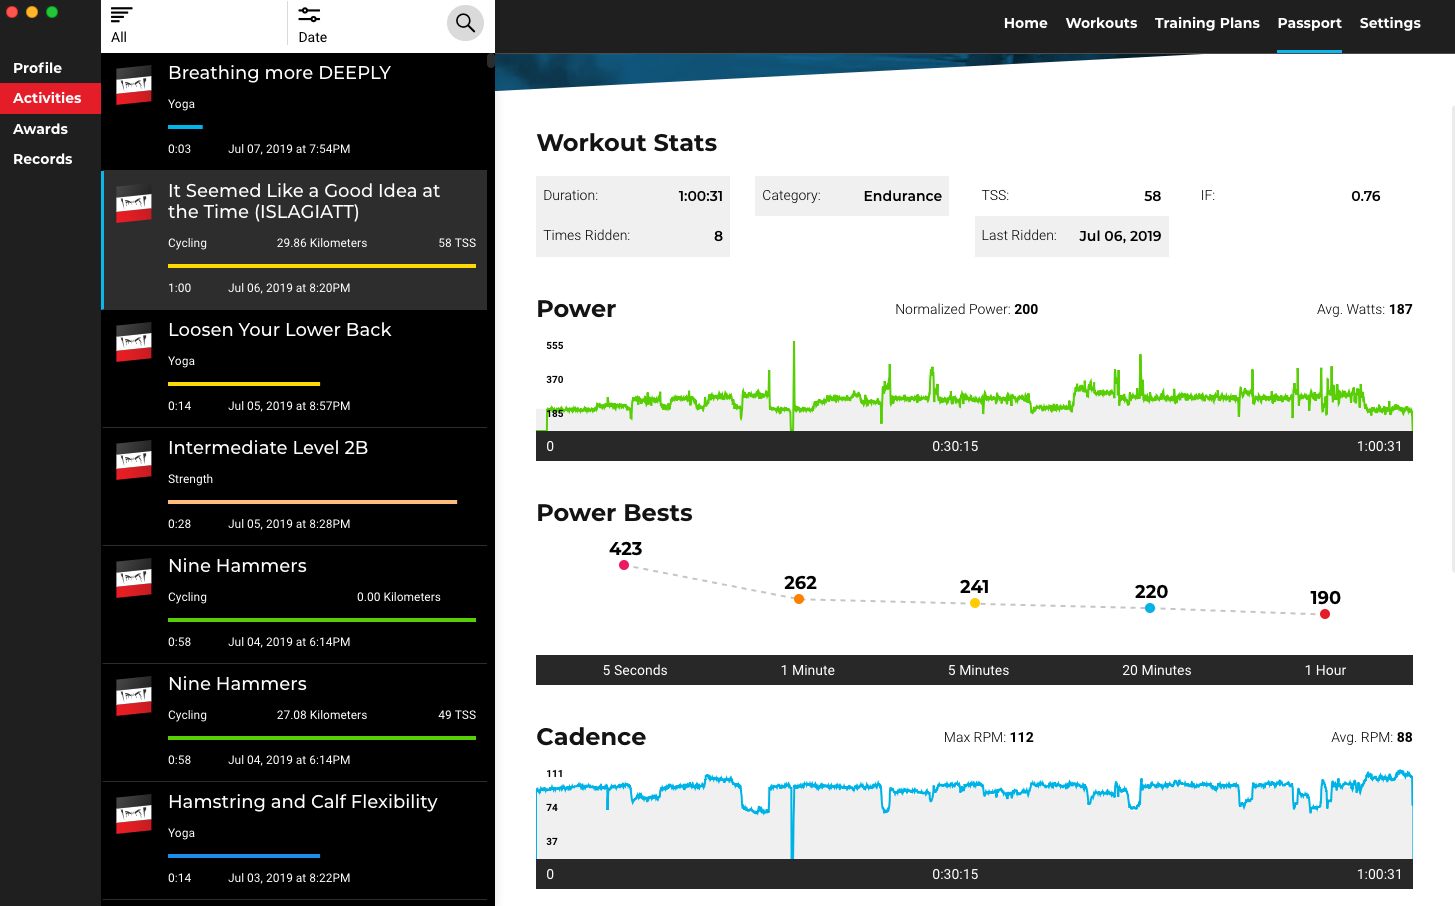Open Nine Hammers with 0.00 Kilometers

click(x=294, y=604)
